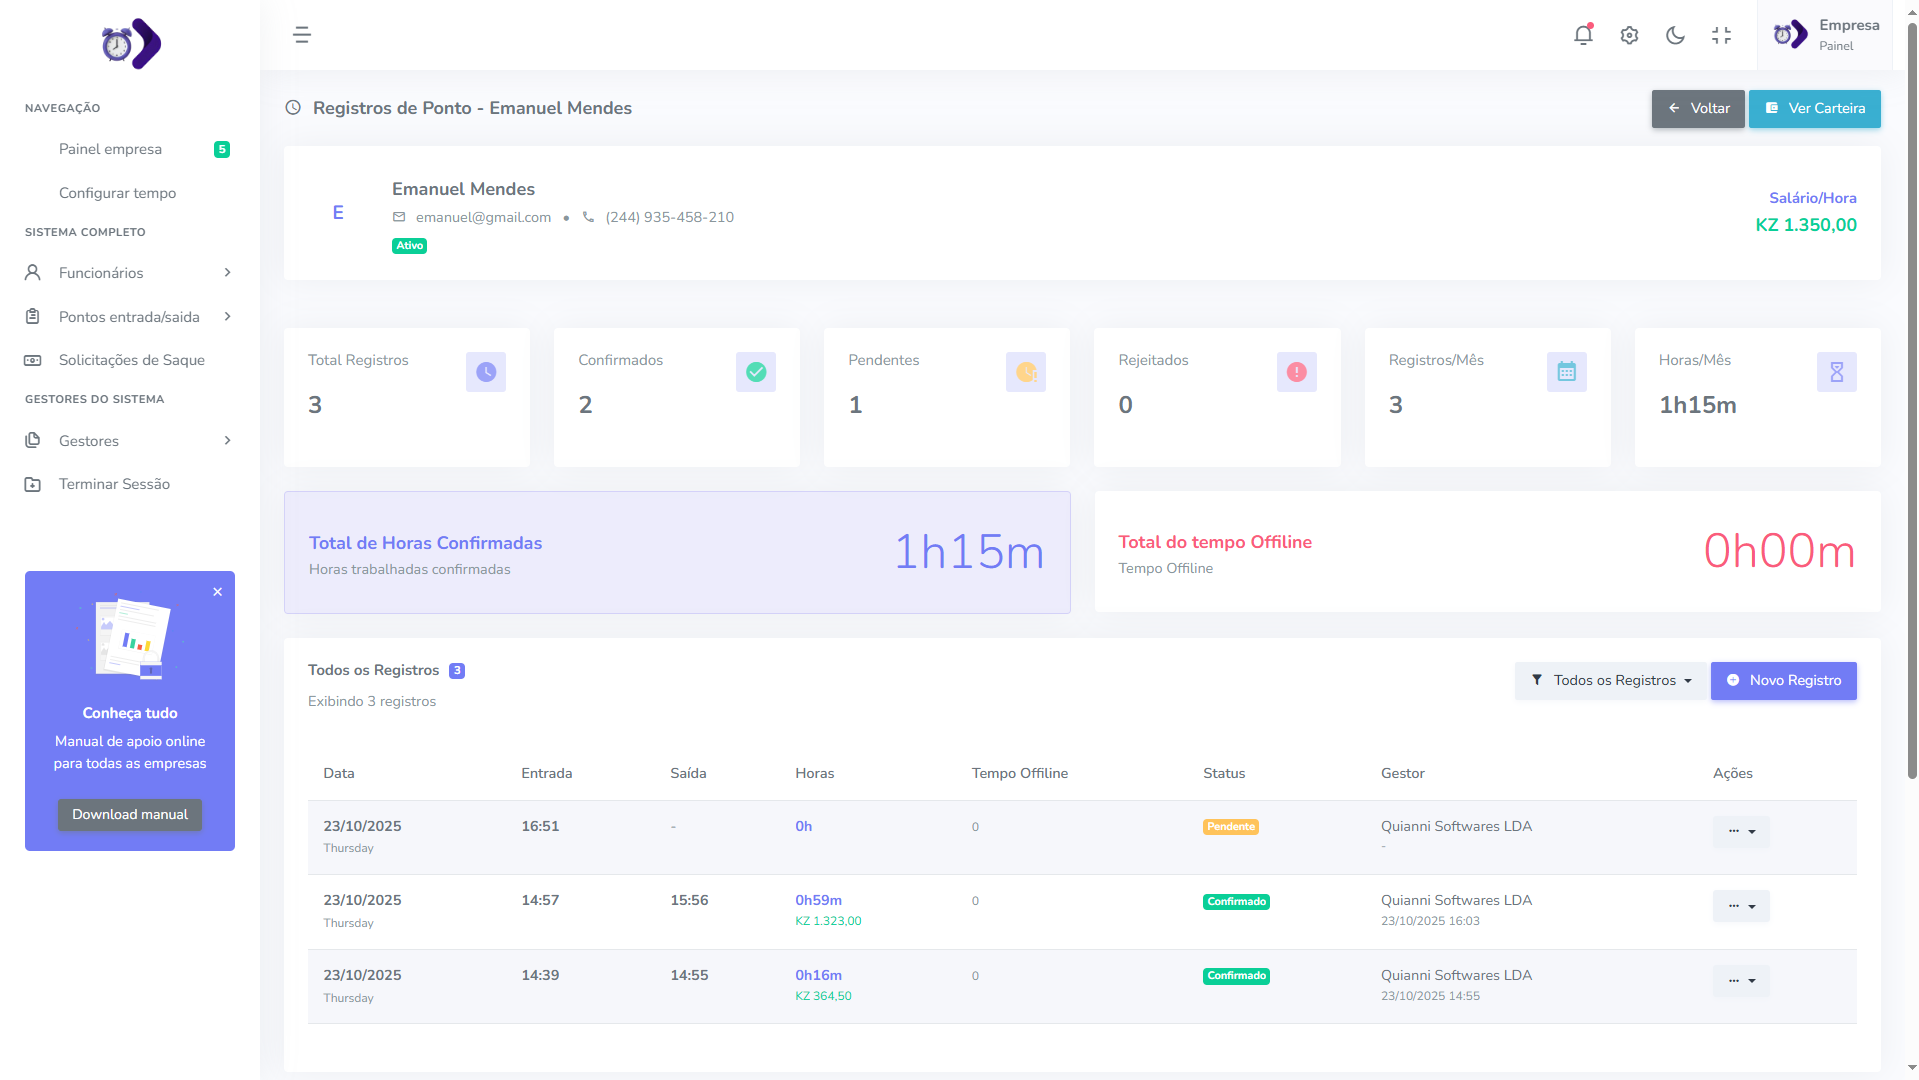Click the hamburger menu icon in the header
The image size is (1919, 1080).
pyautogui.click(x=301, y=35)
